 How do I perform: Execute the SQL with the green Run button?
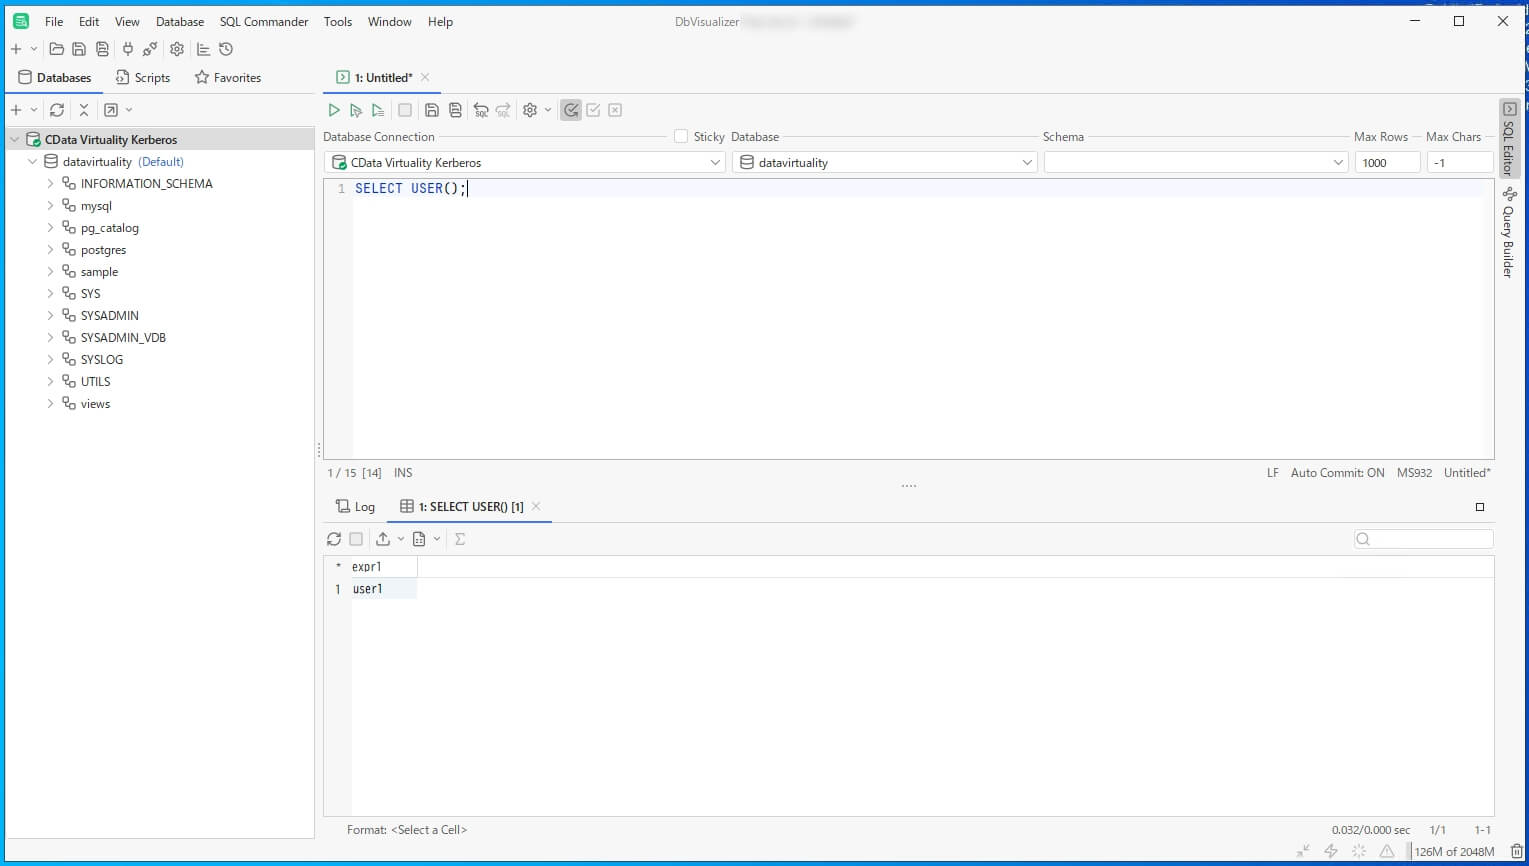coord(334,110)
